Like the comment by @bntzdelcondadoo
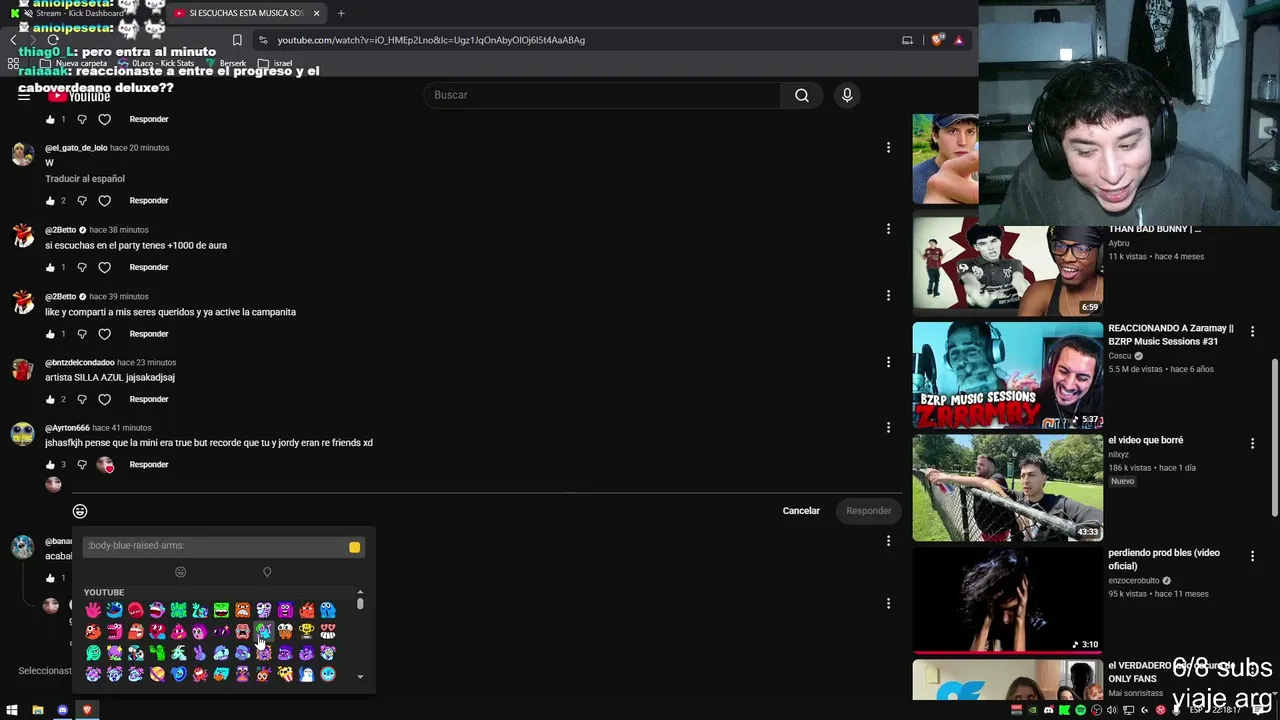 click(x=50, y=400)
